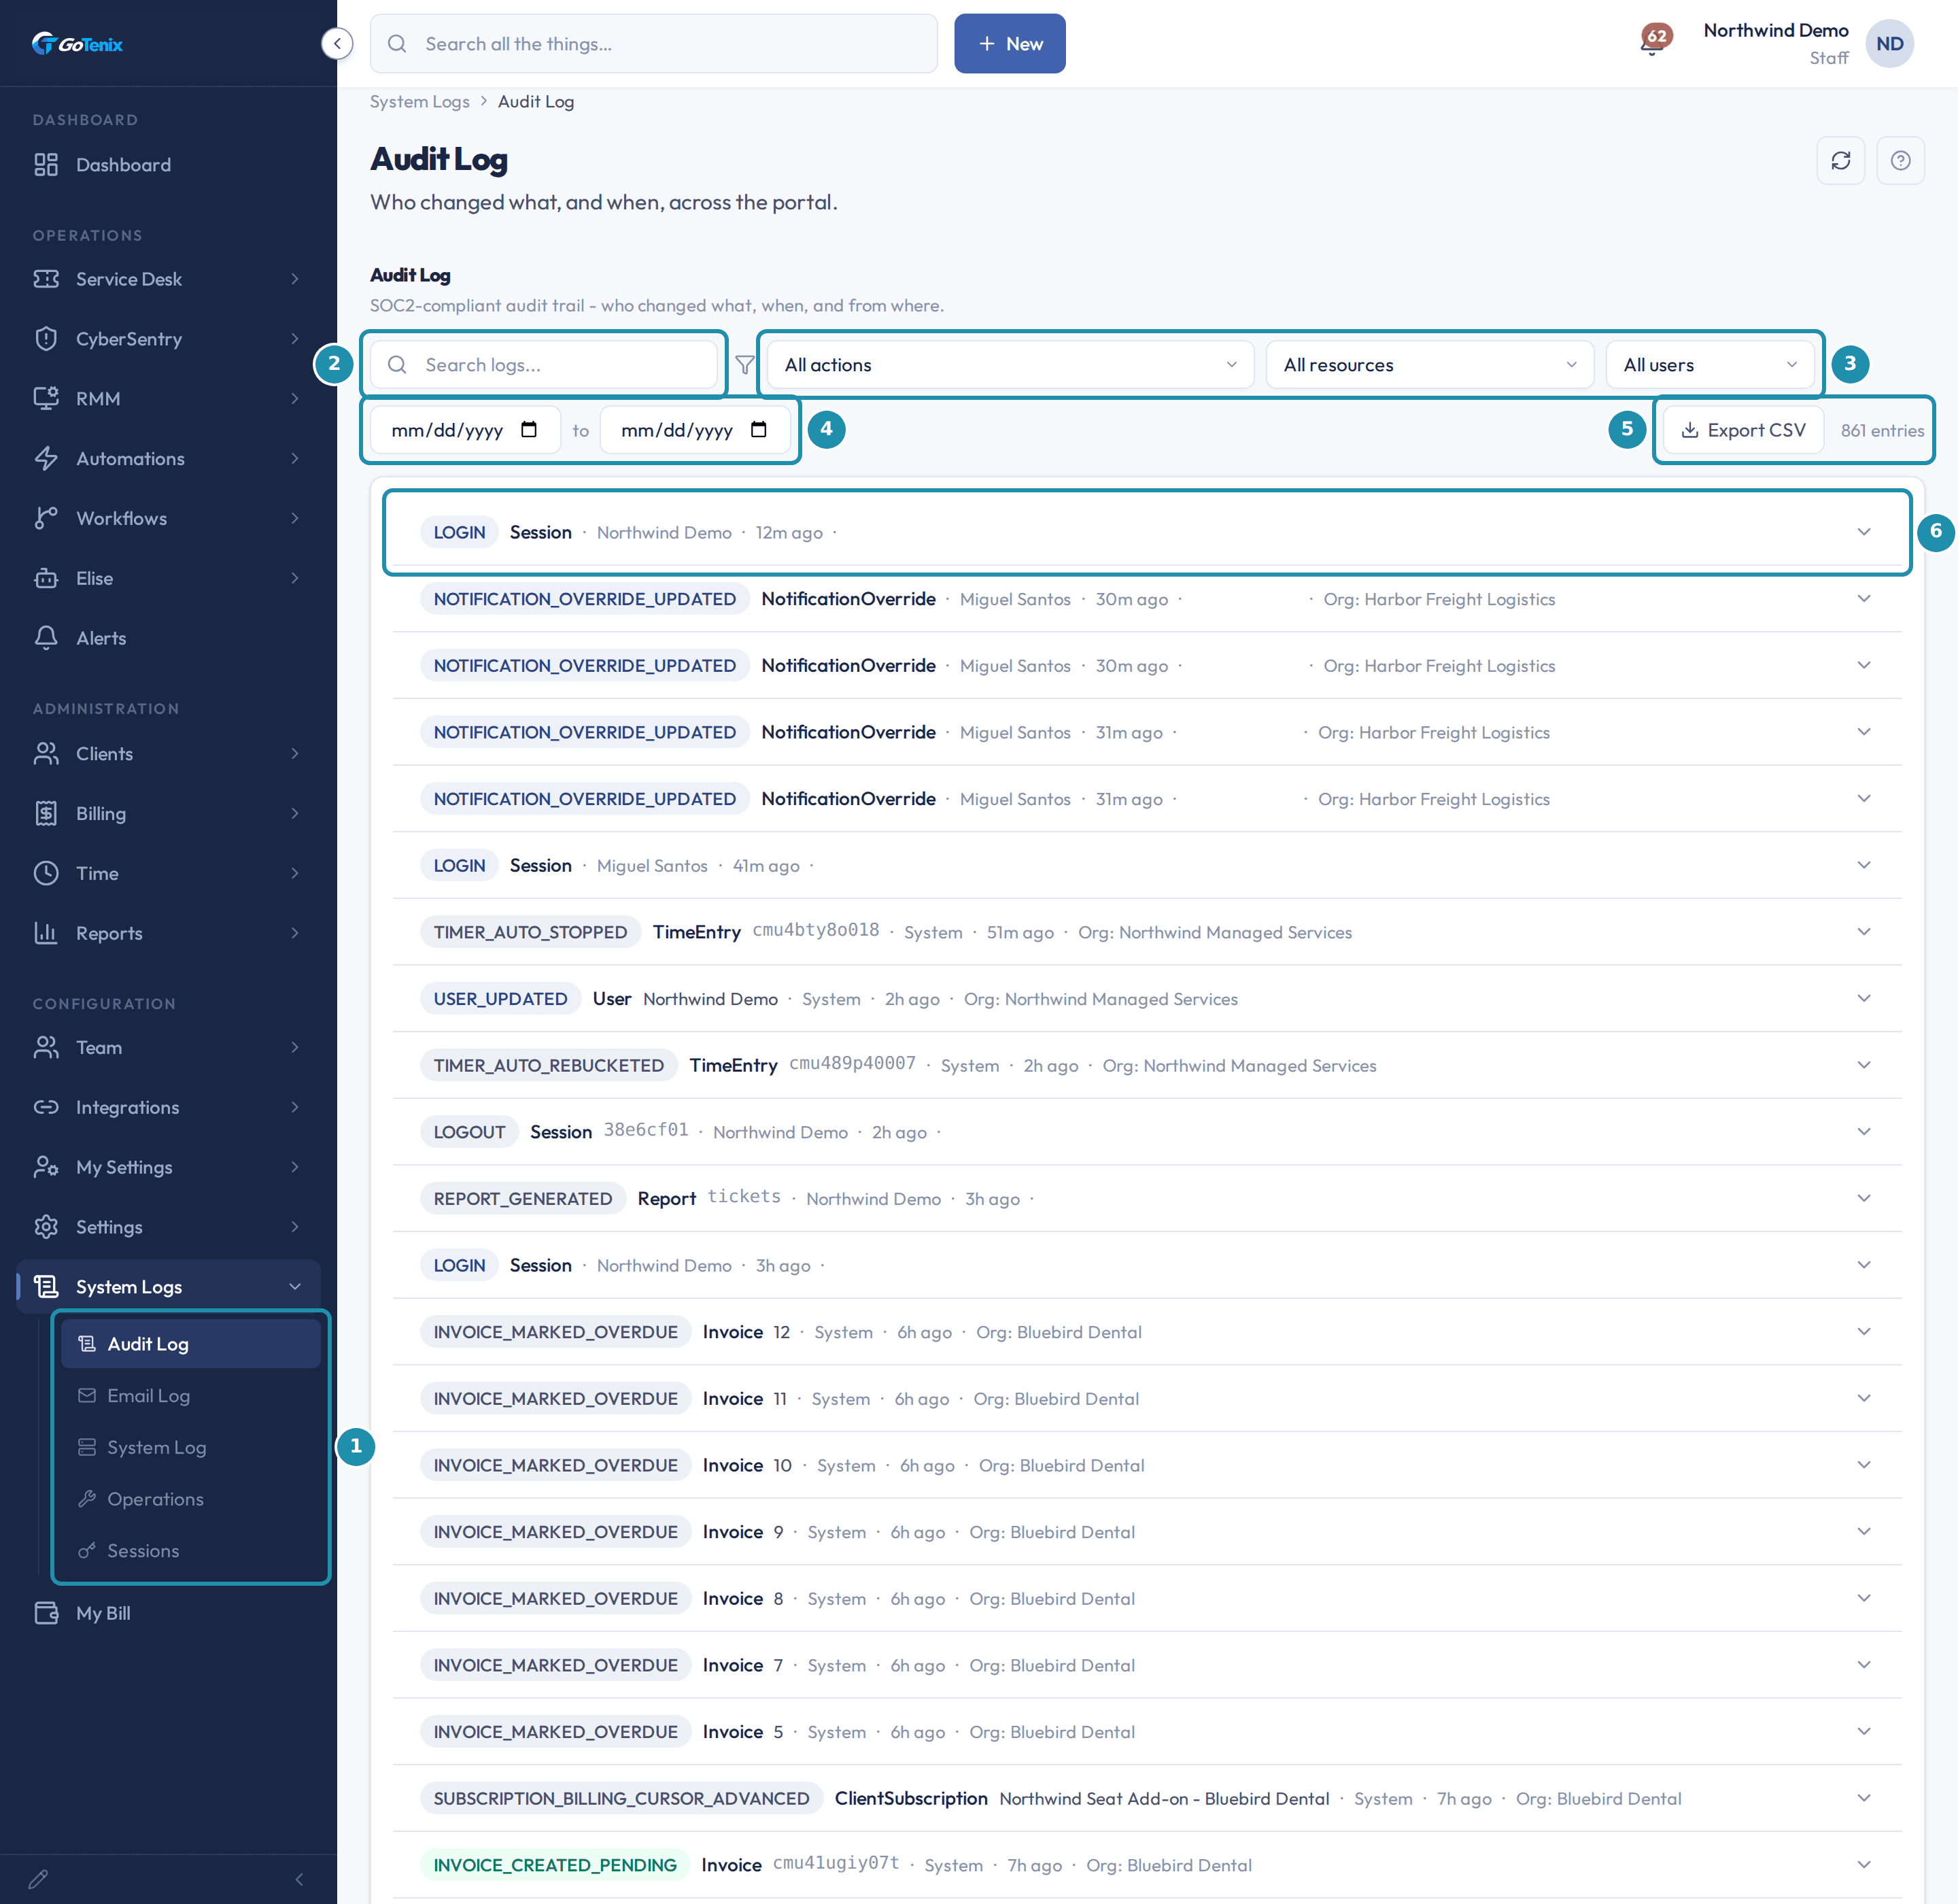Collapse System Logs sidebar section

[168, 1287]
